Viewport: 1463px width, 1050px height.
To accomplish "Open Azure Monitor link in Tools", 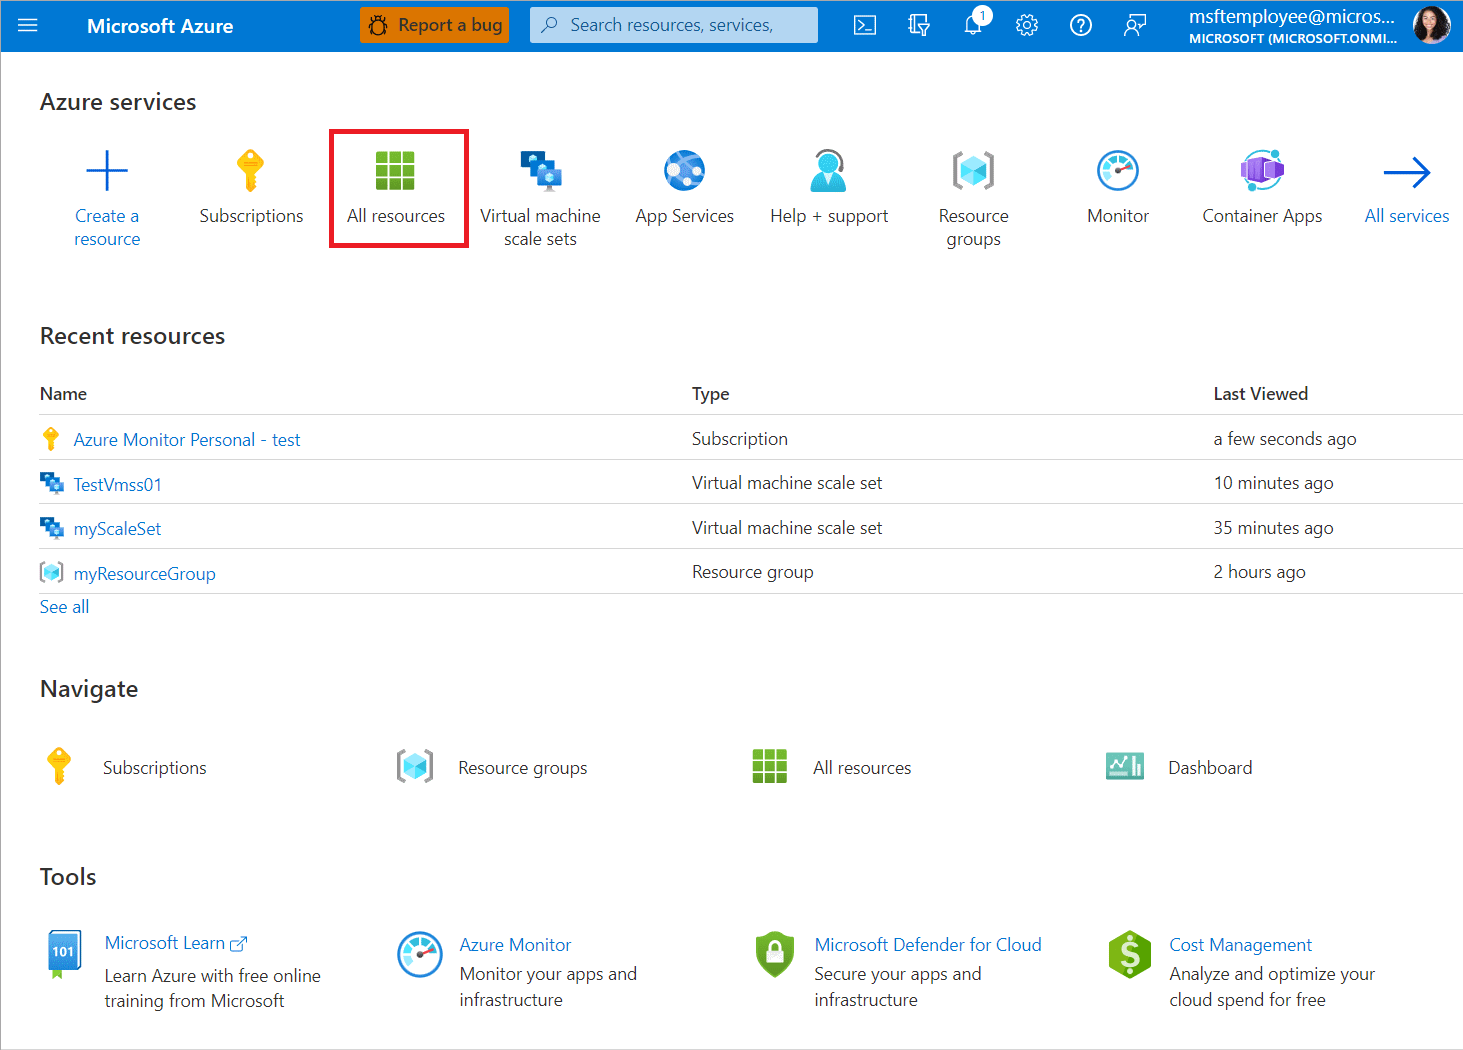I will tap(515, 945).
